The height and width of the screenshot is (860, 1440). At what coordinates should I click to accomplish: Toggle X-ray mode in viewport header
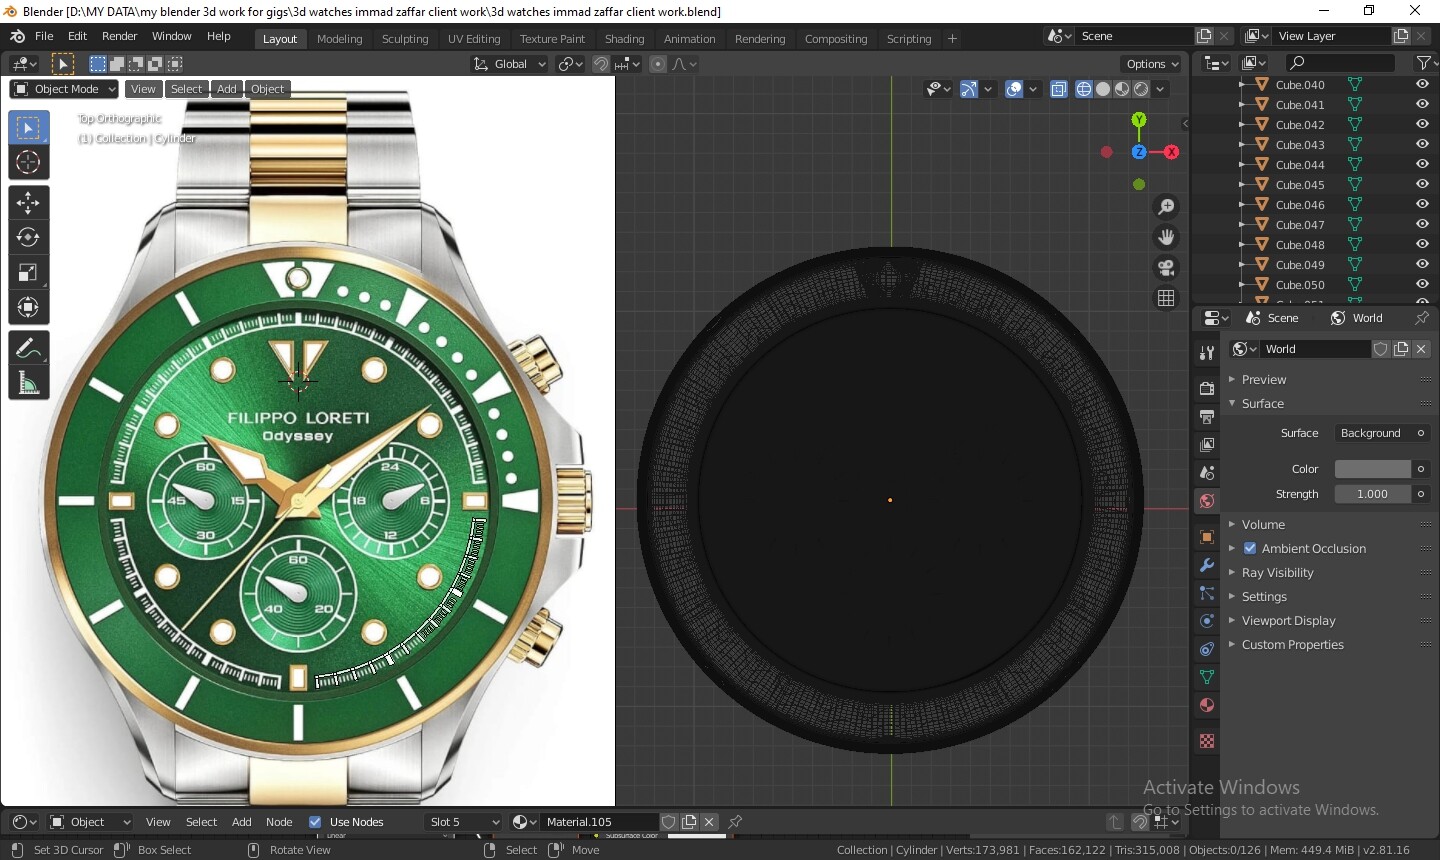(1059, 89)
